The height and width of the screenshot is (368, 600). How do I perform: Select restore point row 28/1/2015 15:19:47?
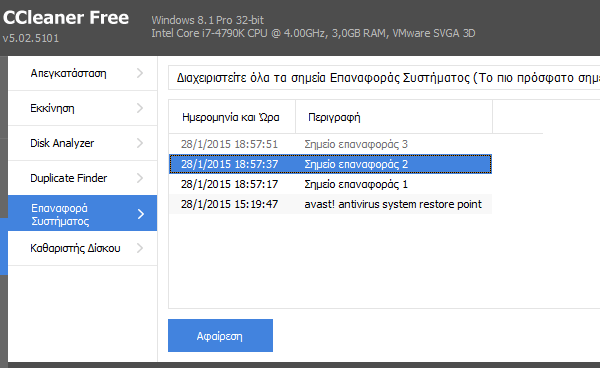click(x=330, y=204)
